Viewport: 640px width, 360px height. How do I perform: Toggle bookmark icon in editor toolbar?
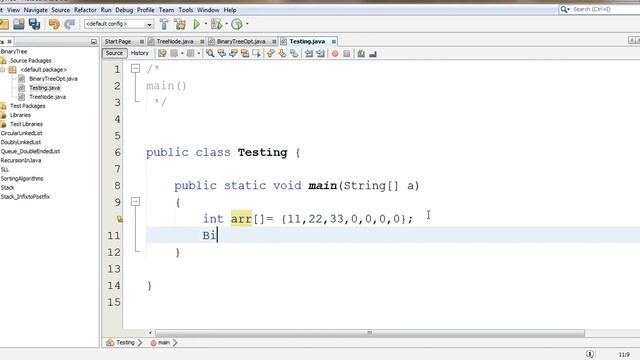tap(294, 53)
